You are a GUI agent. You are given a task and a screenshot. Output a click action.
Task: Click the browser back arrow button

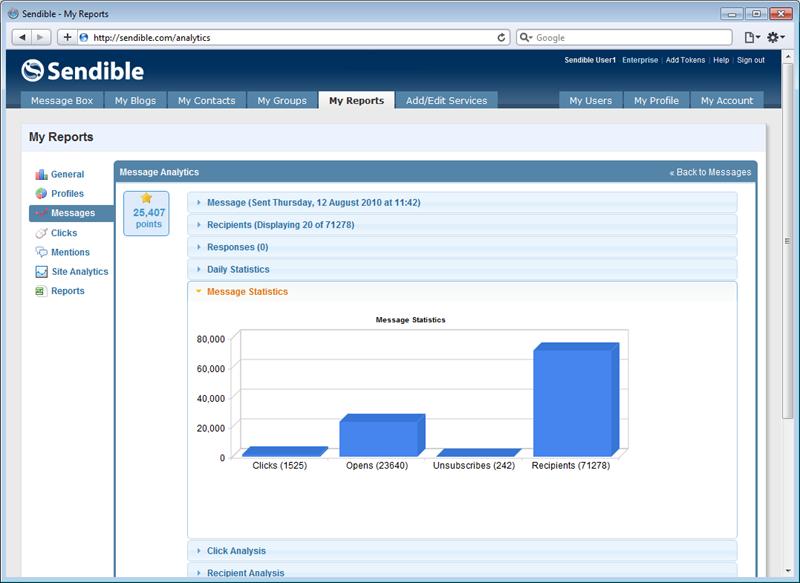tap(22, 37)
